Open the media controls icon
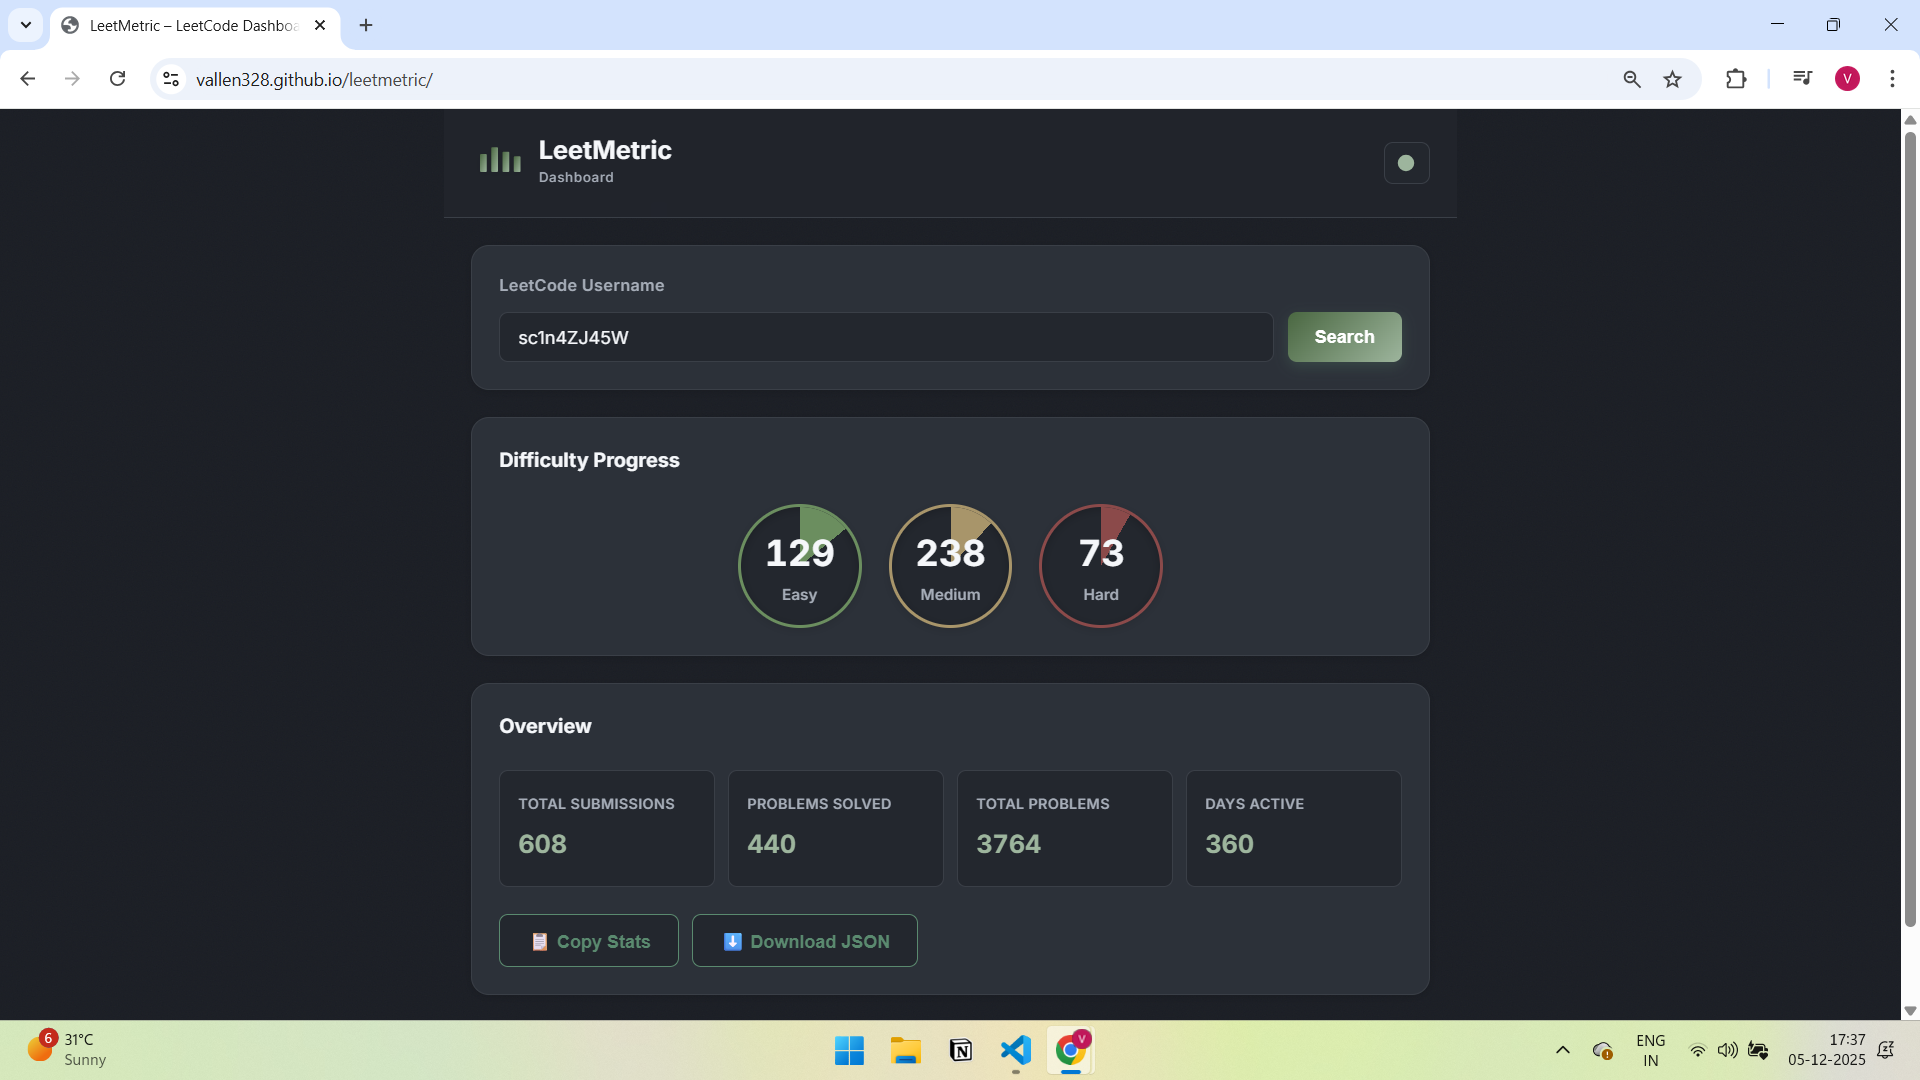 [1802, 79]
